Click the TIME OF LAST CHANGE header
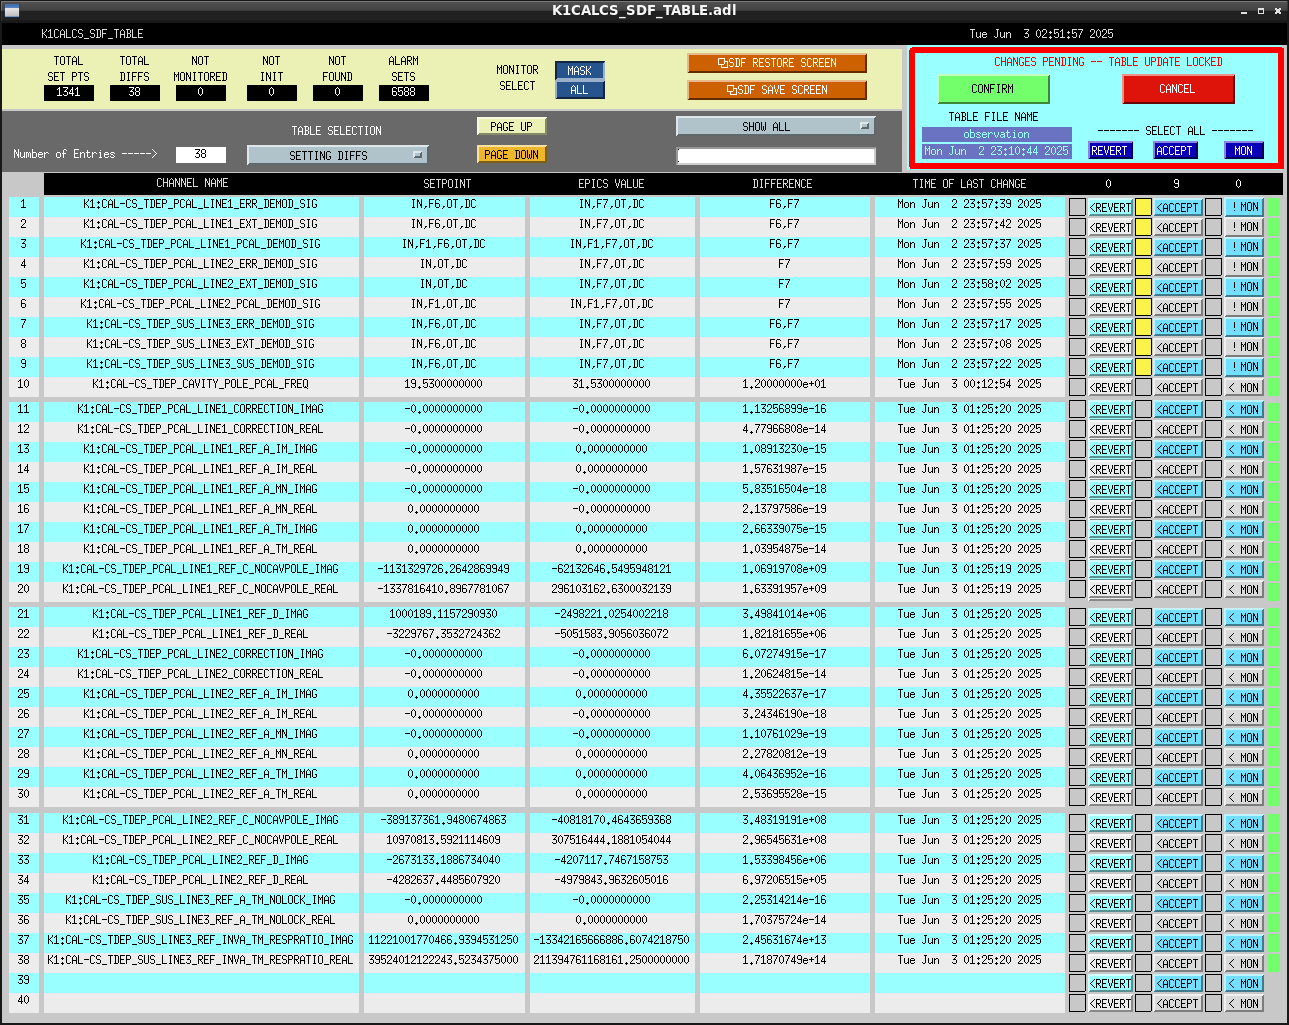This screenshot has width=1289, height=1025. click(969, 184)
